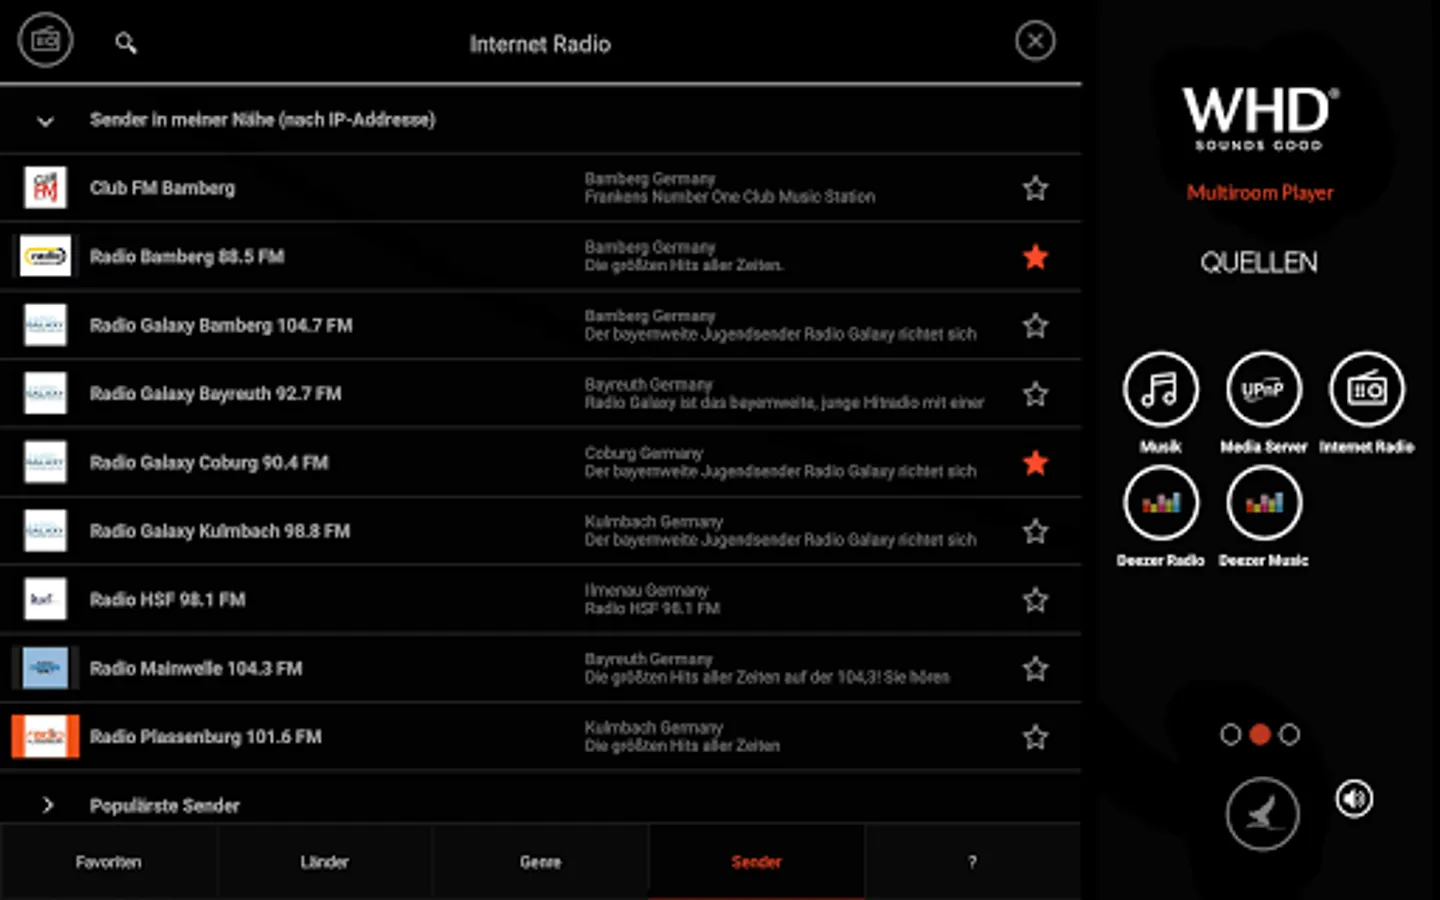
Task: Click the Club FM Bamberg logo
Action: point(45,188)
